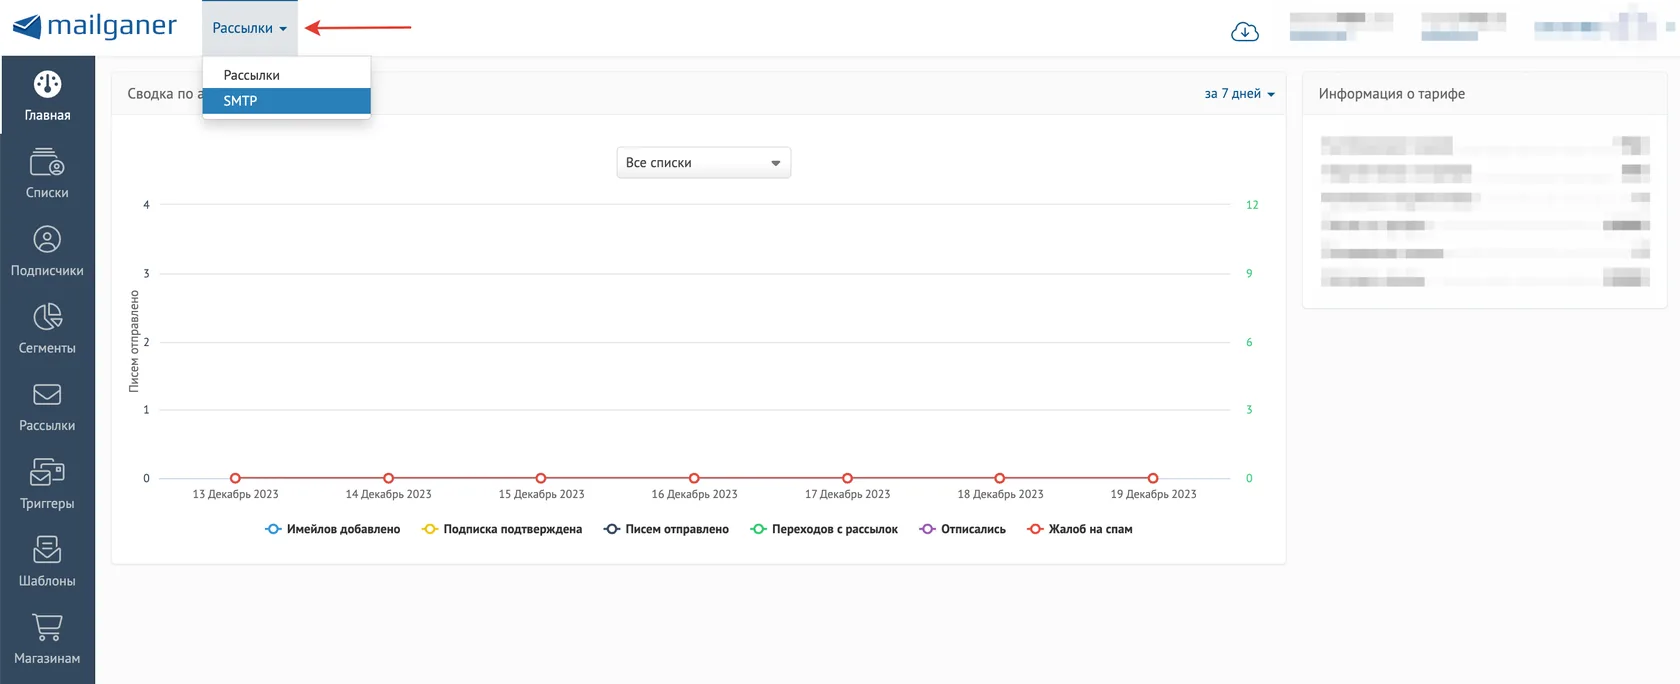Toggle Жалоб на спам legend series

(1080, 529)
